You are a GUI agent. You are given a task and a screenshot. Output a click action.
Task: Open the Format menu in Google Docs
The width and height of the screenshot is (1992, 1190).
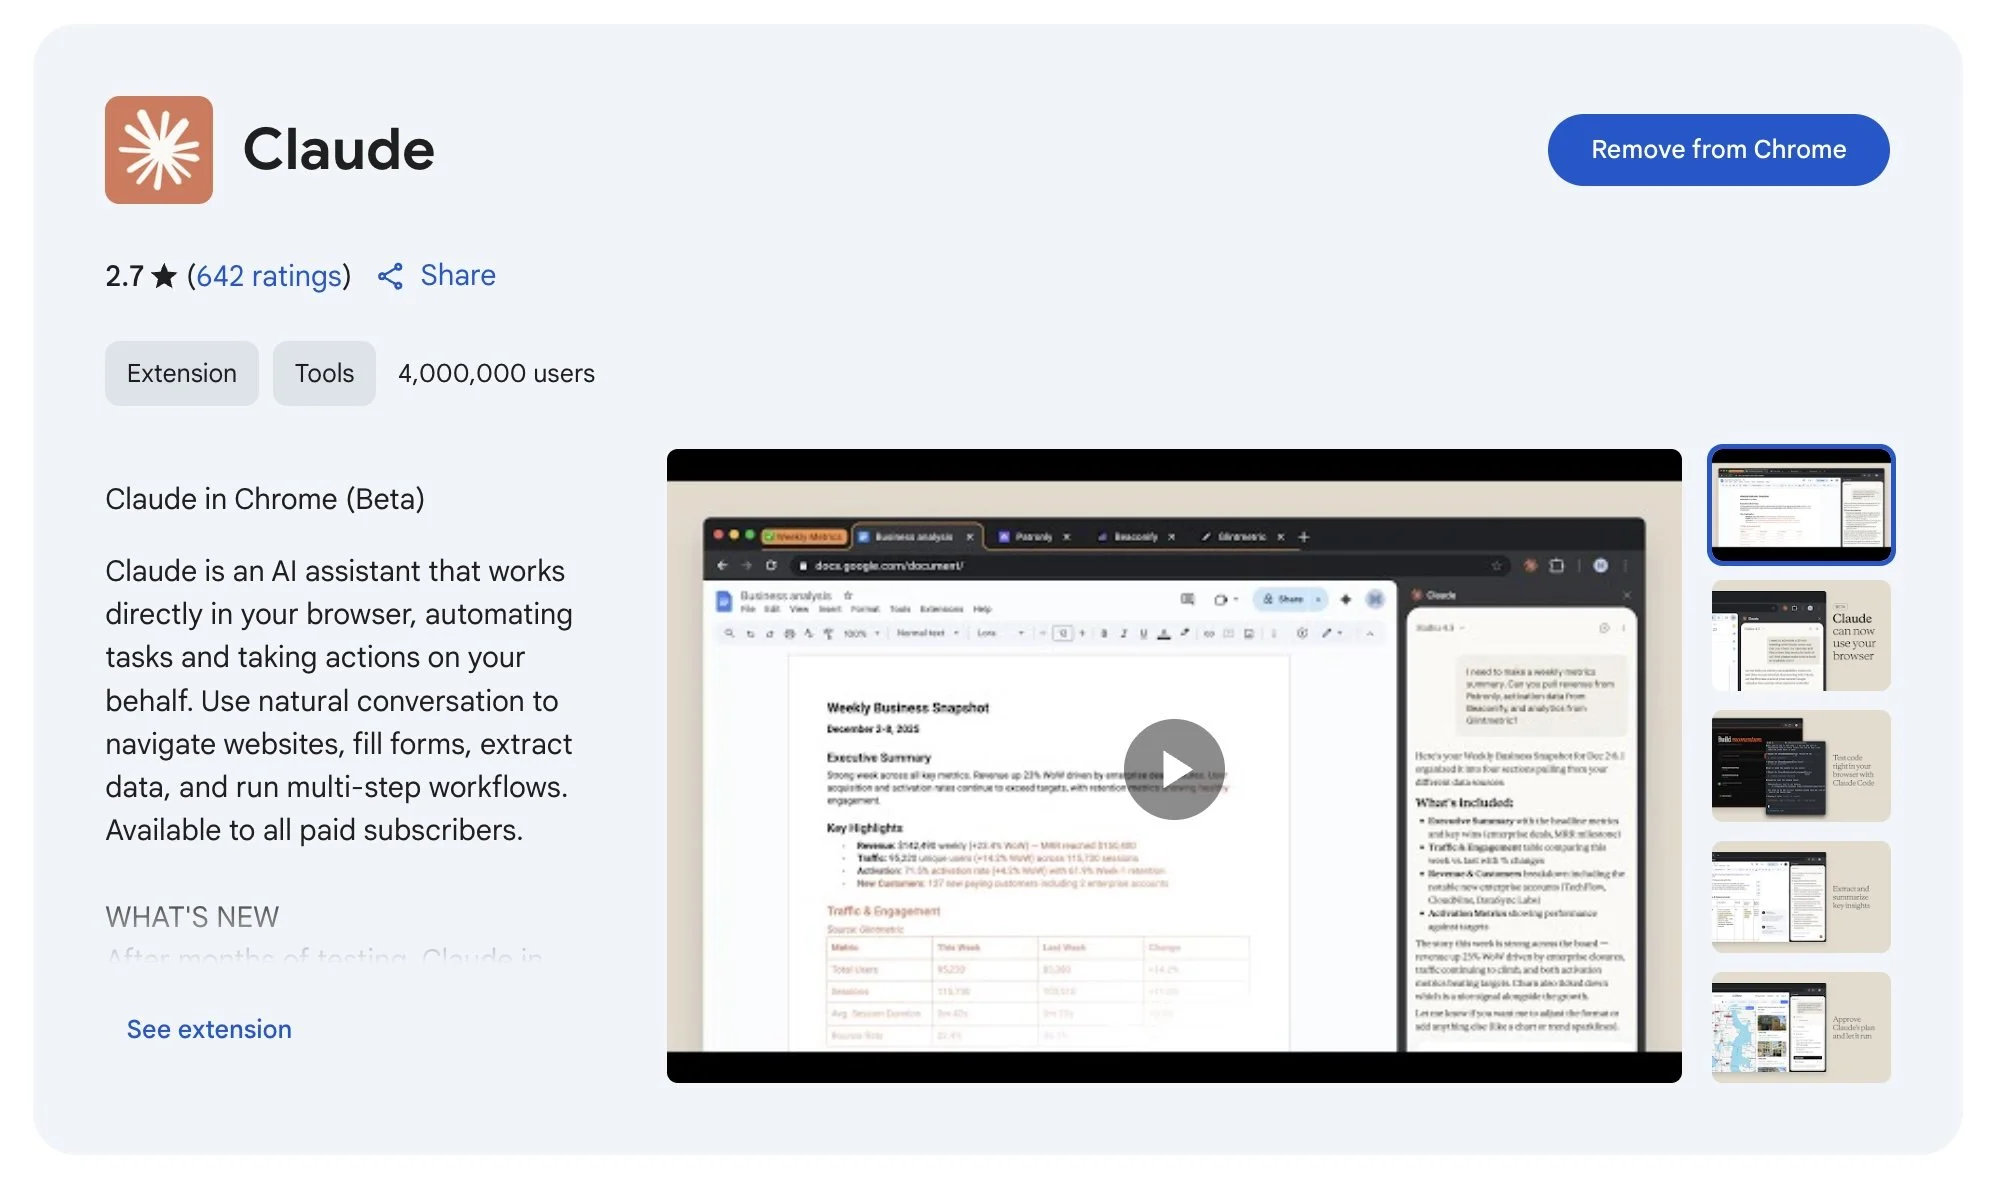865,609
